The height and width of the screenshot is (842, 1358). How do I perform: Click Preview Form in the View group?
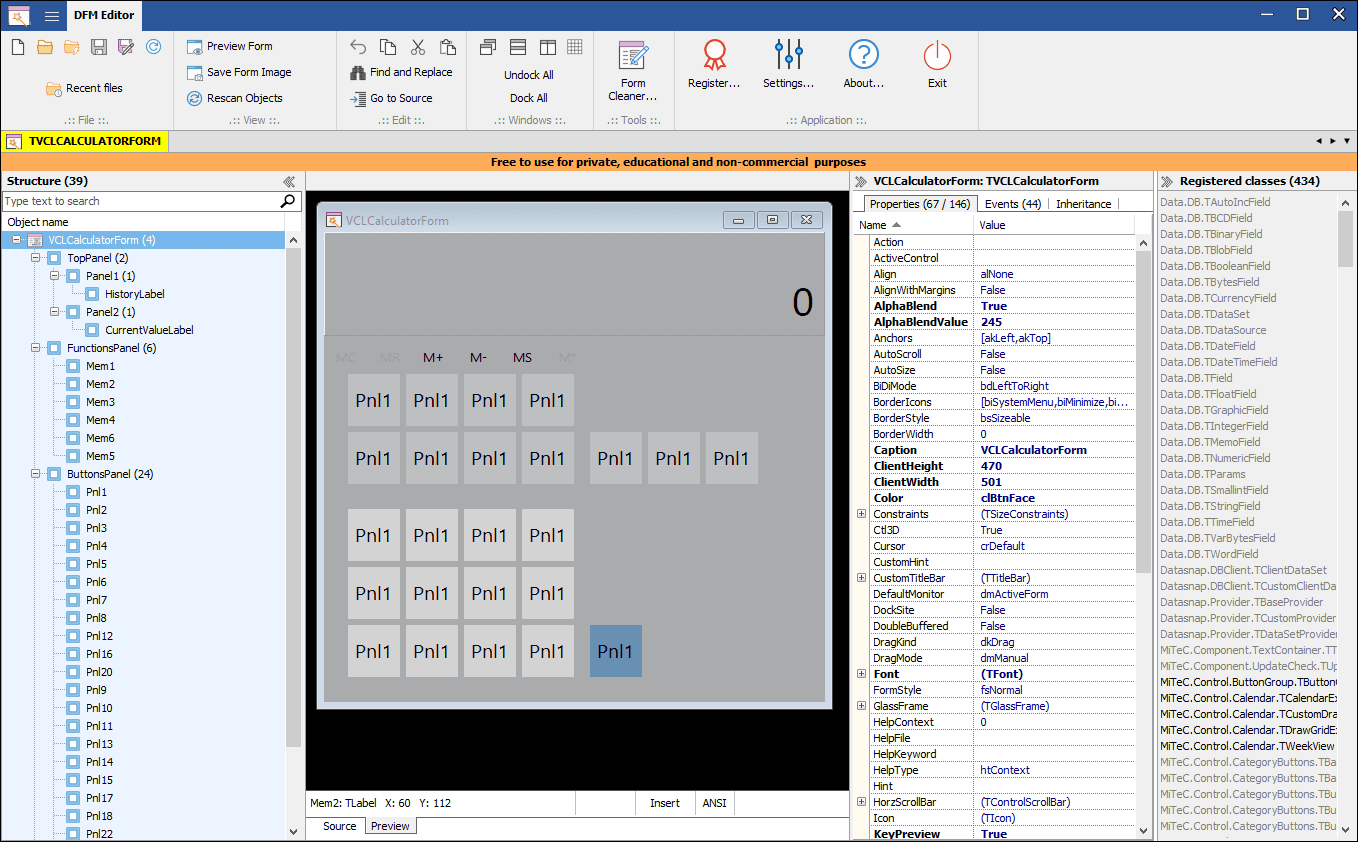(230, 46)
